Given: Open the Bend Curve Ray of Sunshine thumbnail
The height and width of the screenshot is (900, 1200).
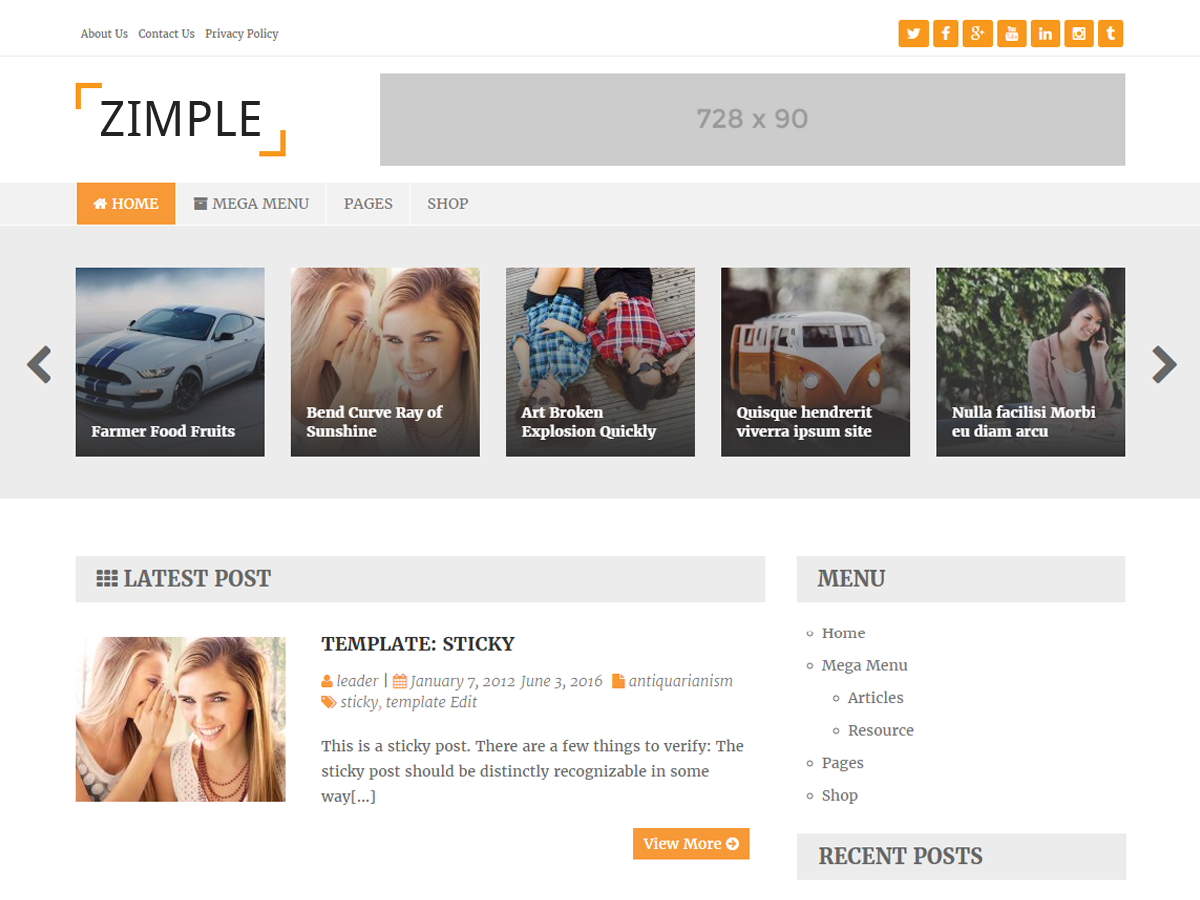Looking at the screenshot, I should click(385, 361).
